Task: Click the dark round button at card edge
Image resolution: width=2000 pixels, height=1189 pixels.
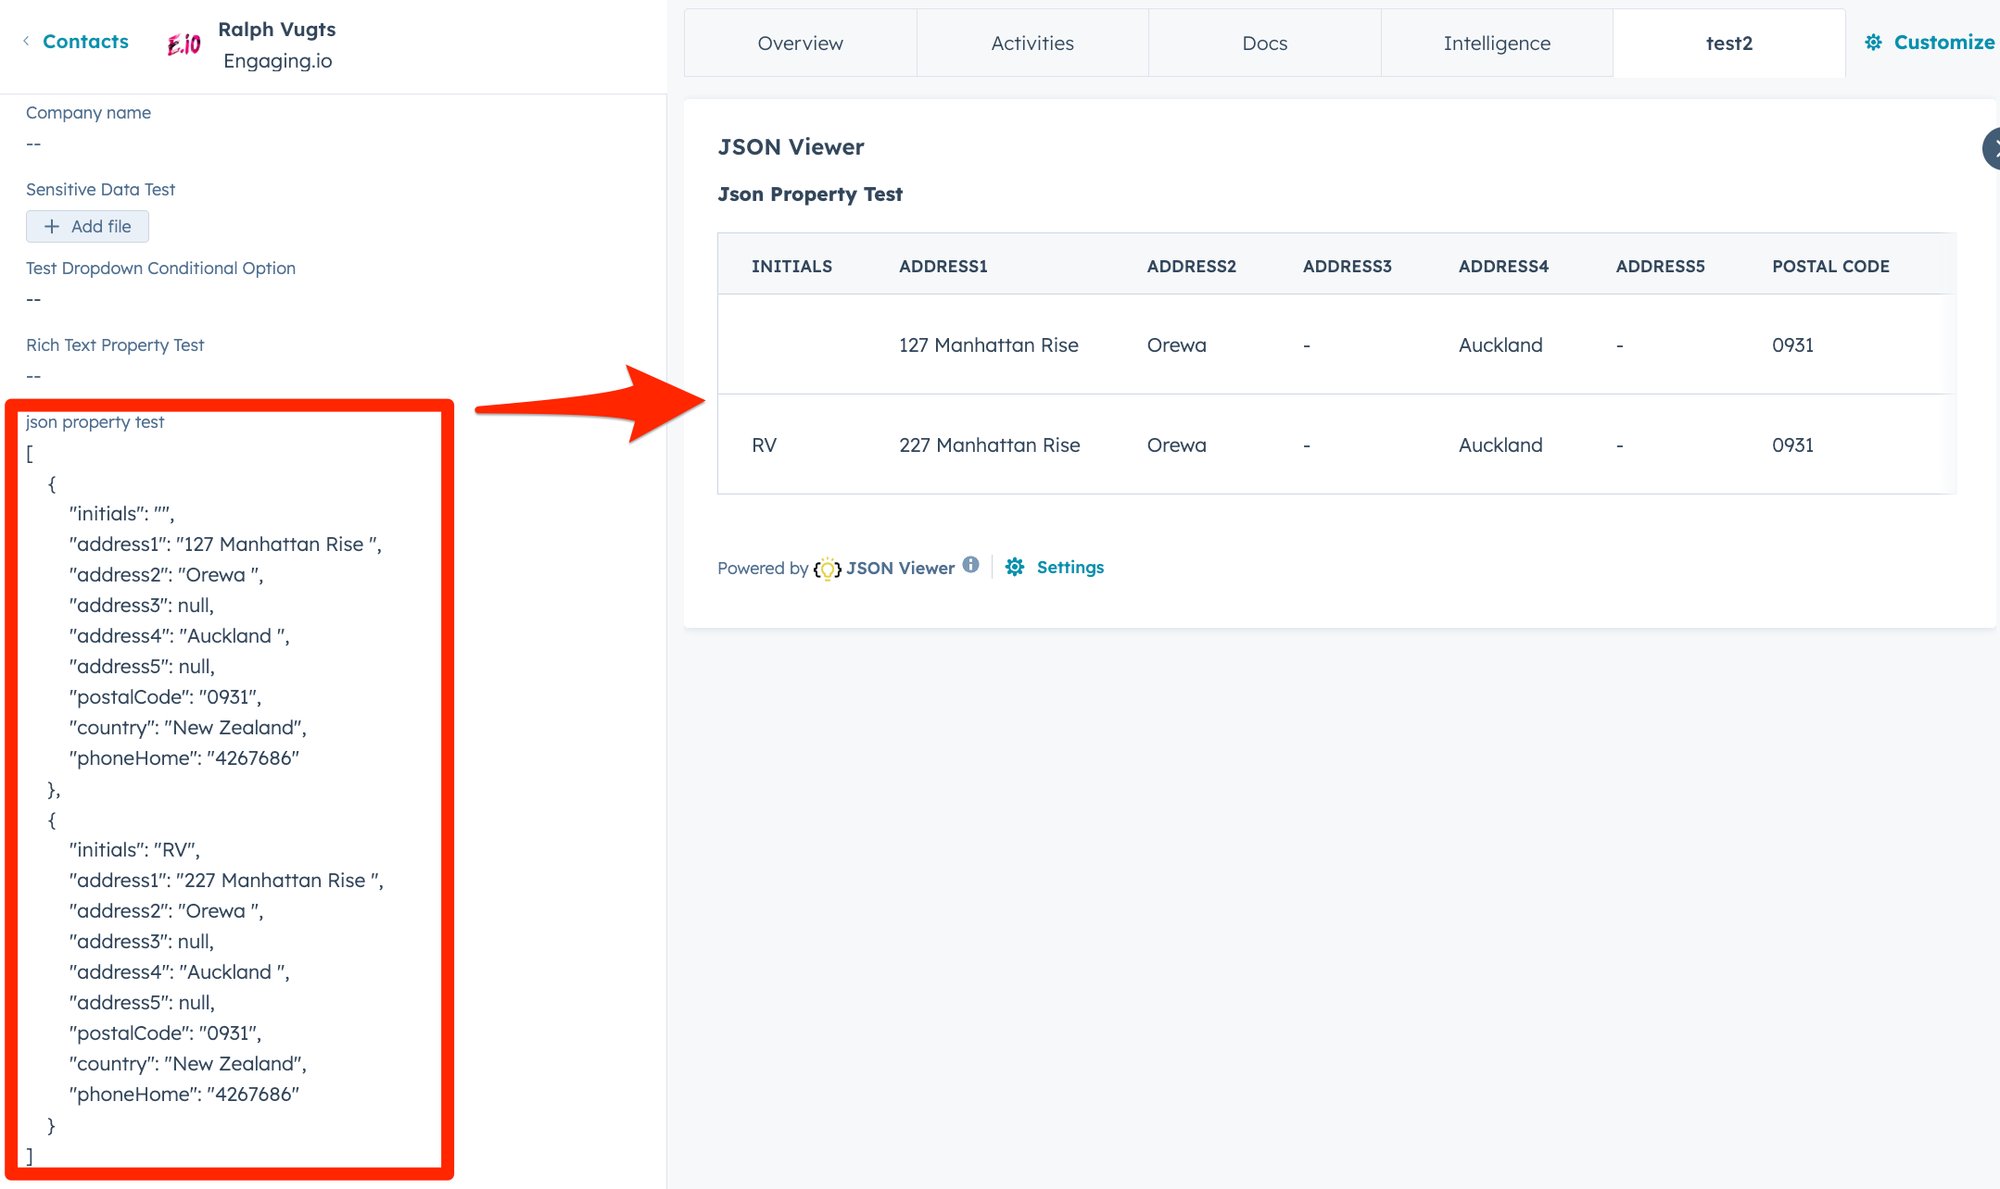Action: tap(1992, 149)
